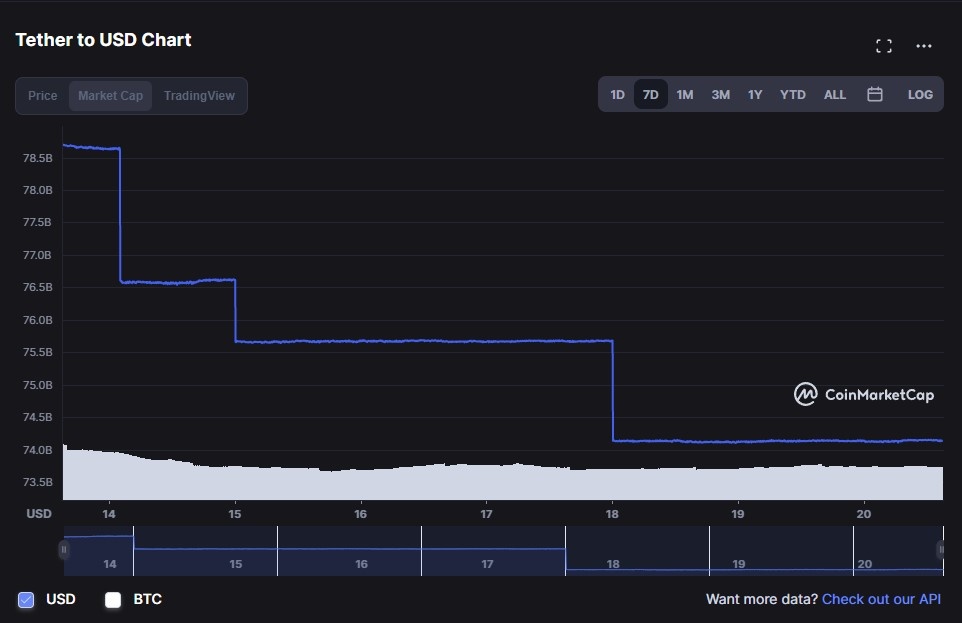The height and width of the screenshot is (623, 962).
Task: Select the Market Cap tab
Action: click(x=110, y=95)
